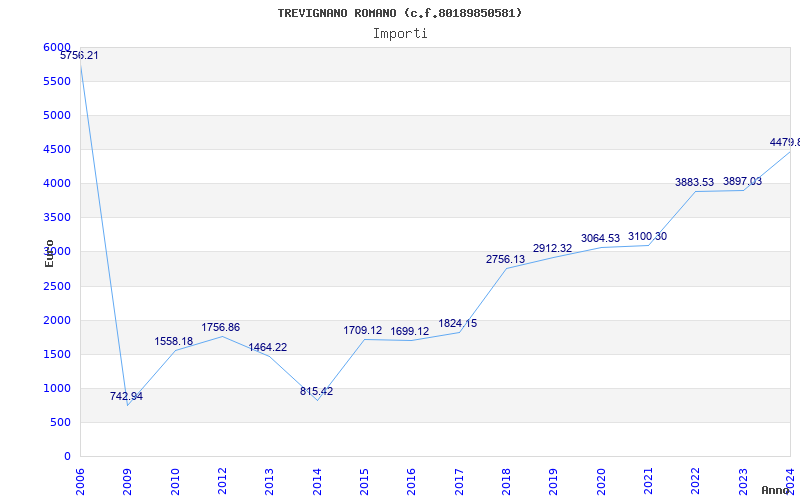Select the 815.42 data label
The height and width of the screenshot is (500, 800).
point(316,391)
